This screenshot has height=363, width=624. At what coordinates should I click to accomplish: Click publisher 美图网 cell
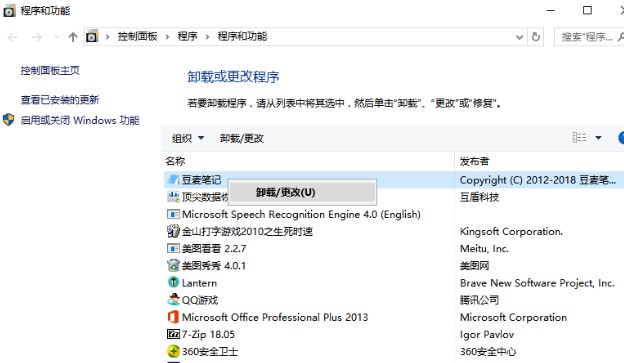474,265
